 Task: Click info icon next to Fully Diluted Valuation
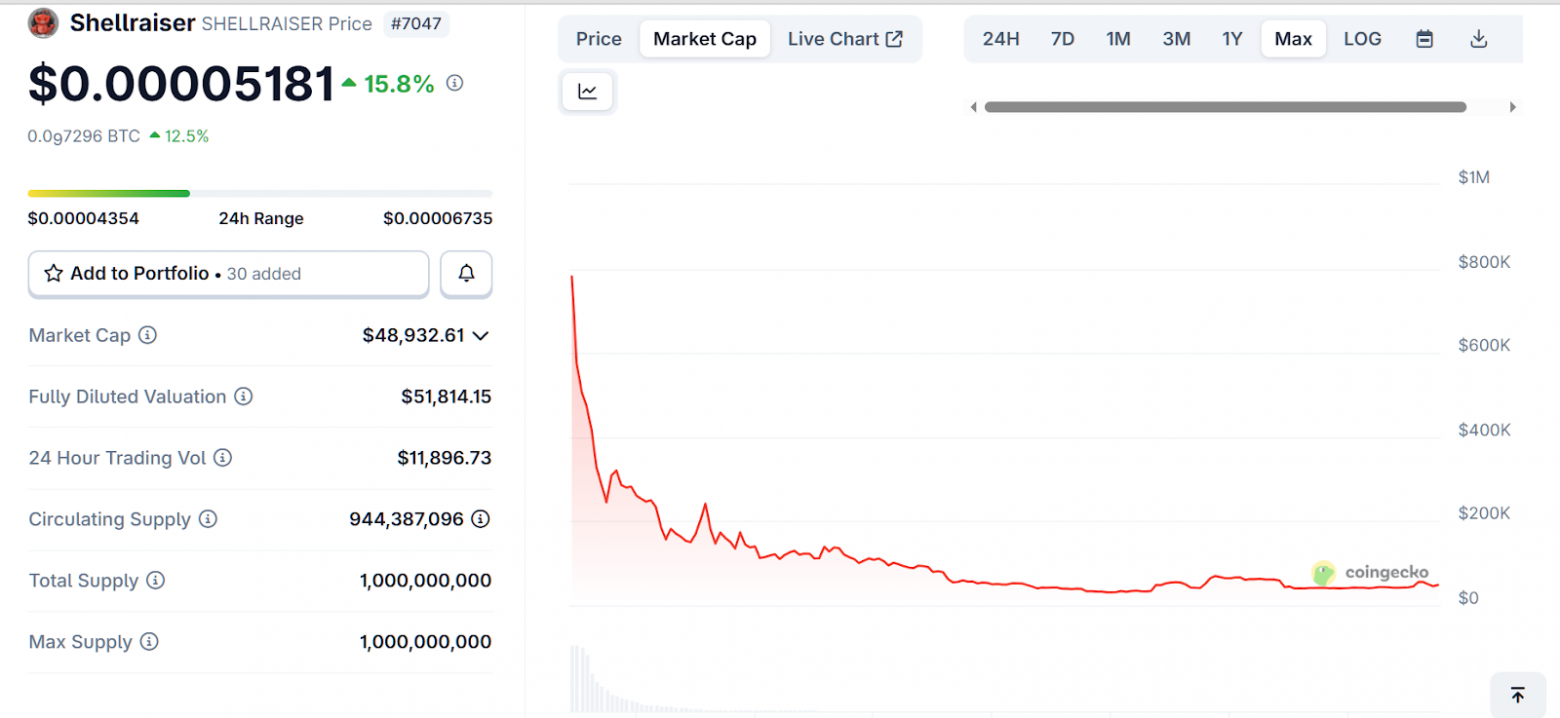[x=243, y=397]
